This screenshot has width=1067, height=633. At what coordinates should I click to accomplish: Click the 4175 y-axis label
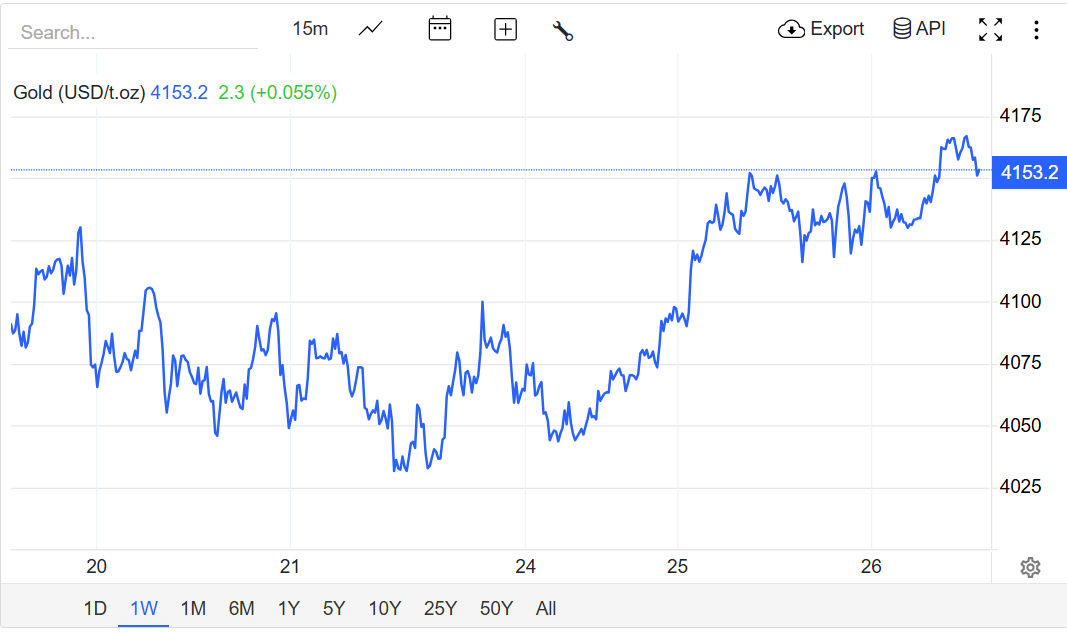pos(1020,115)
